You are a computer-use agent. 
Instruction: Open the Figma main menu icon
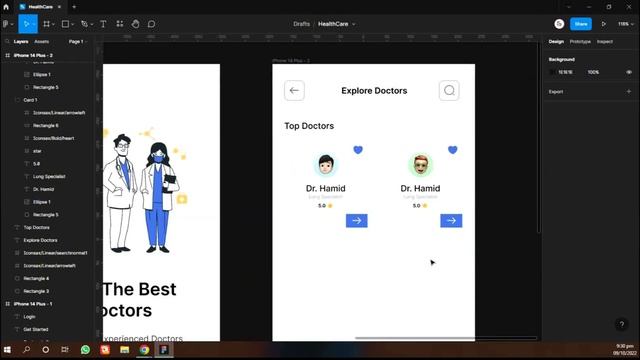point(6,24)
